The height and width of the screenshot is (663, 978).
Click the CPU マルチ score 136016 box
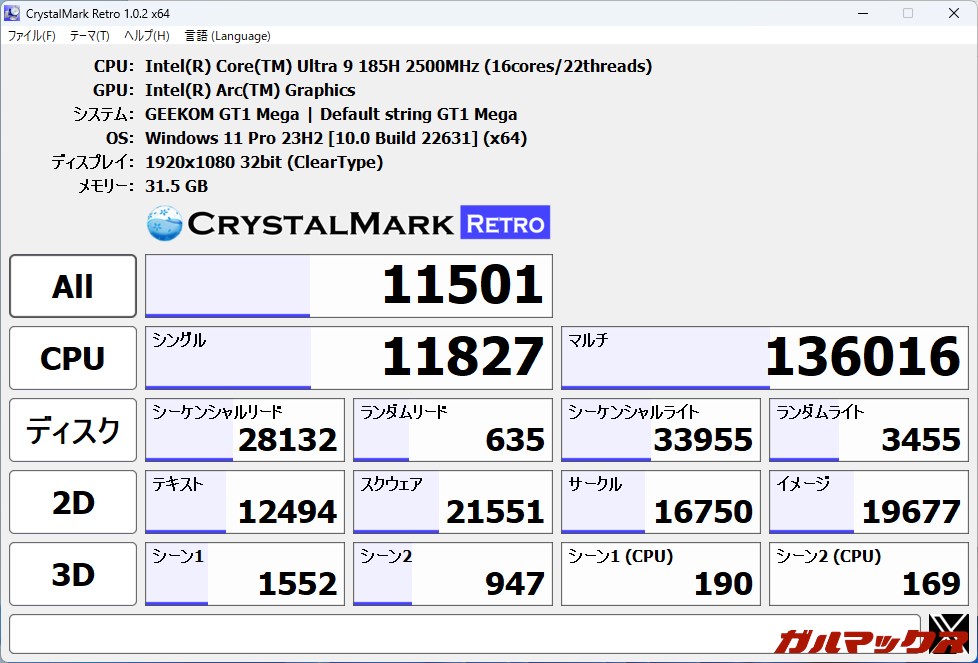tap(764, 358)
